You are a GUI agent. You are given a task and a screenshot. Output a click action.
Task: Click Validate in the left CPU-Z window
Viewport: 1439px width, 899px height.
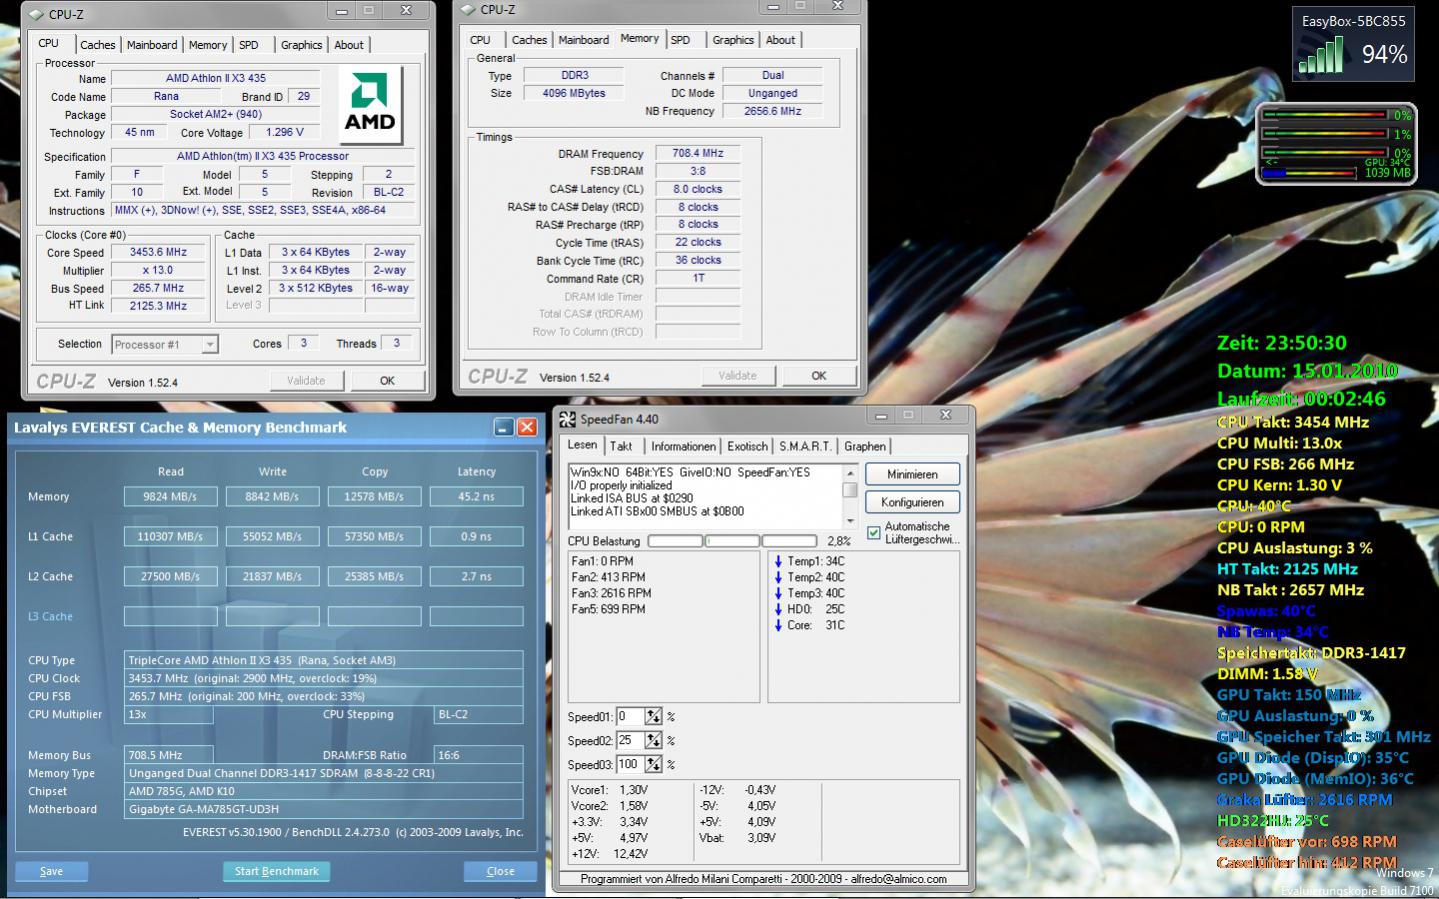(x=306, y=381)
